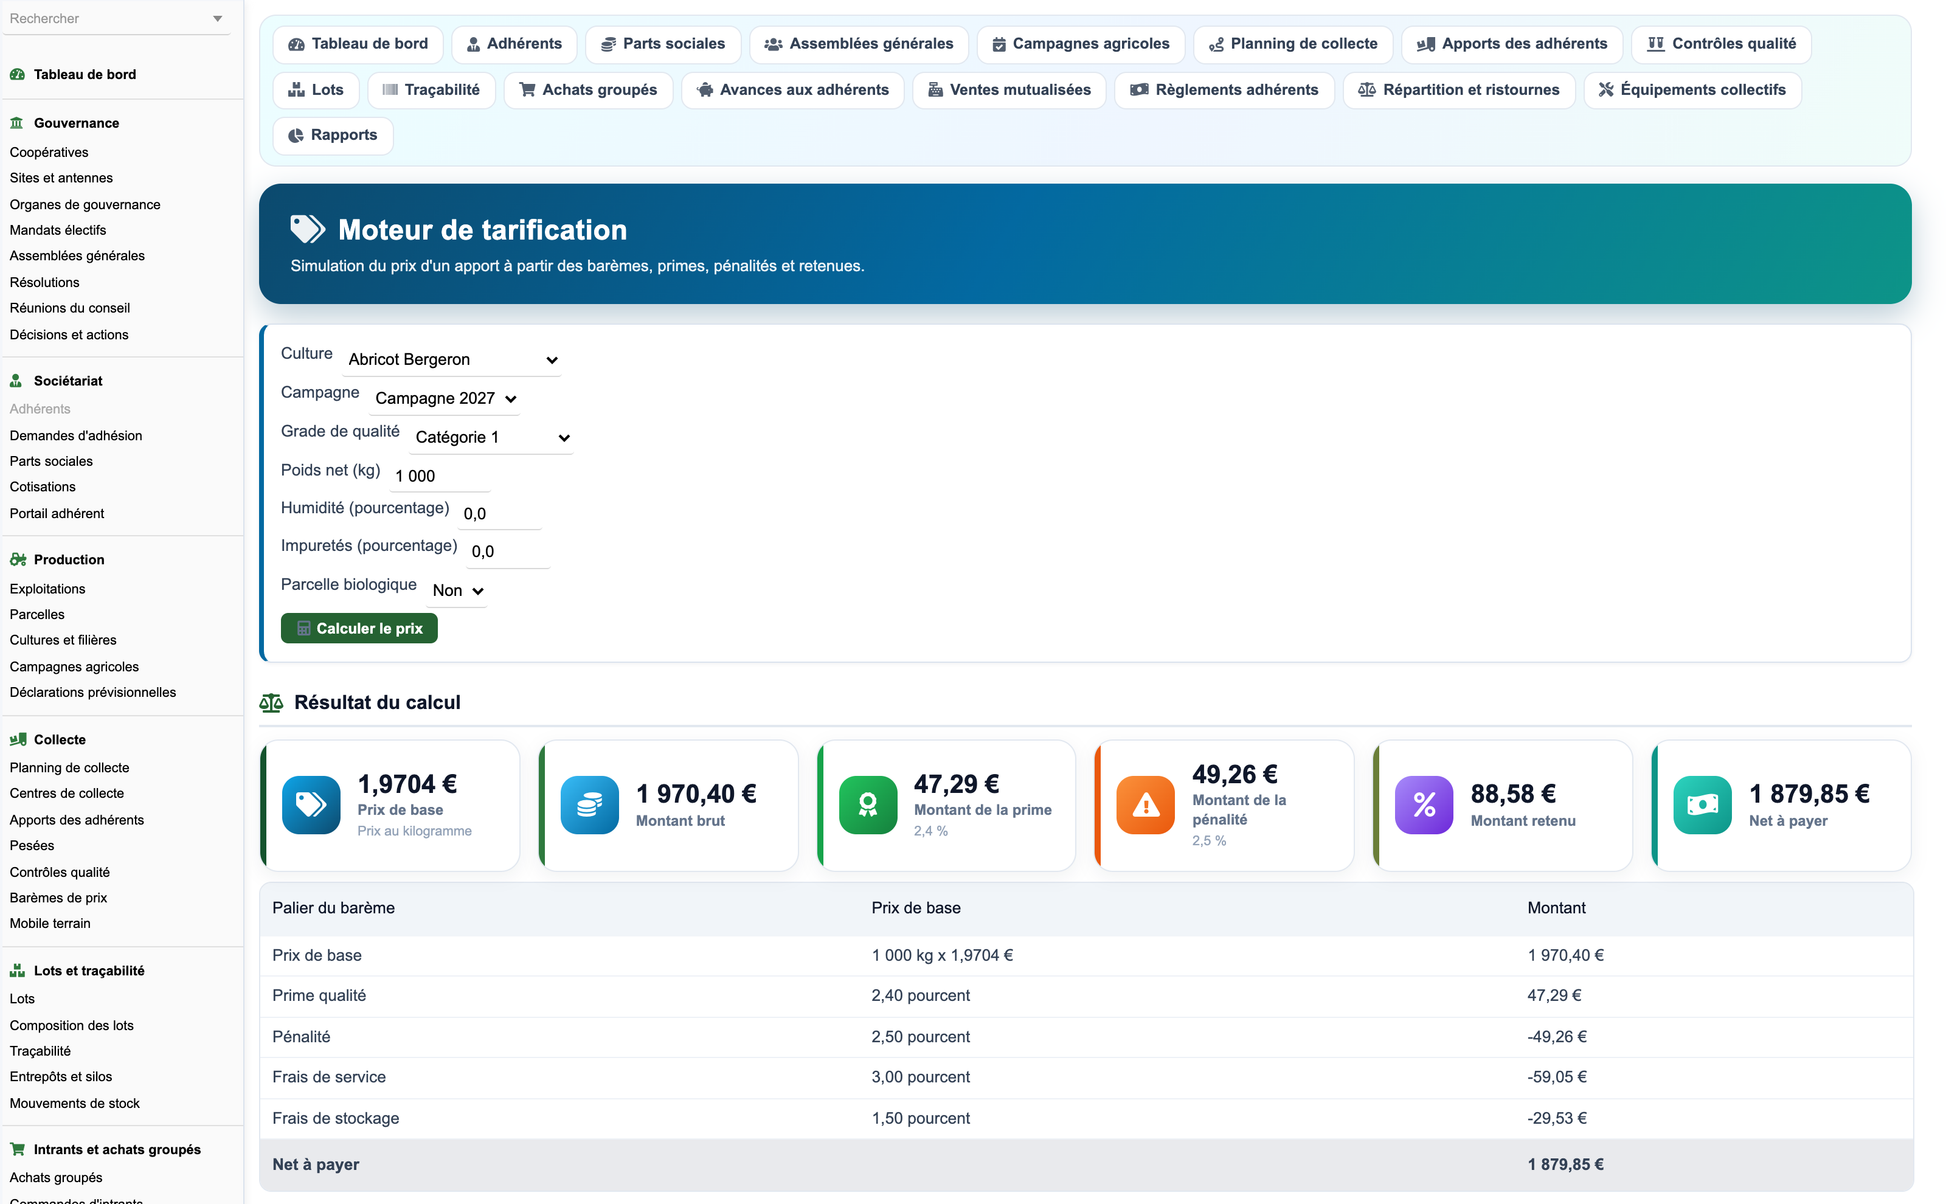Open the Culture dropdown showing Abricot Bergeron
The height and width of the screenshot is (1204, 1946).
[452, 360]
